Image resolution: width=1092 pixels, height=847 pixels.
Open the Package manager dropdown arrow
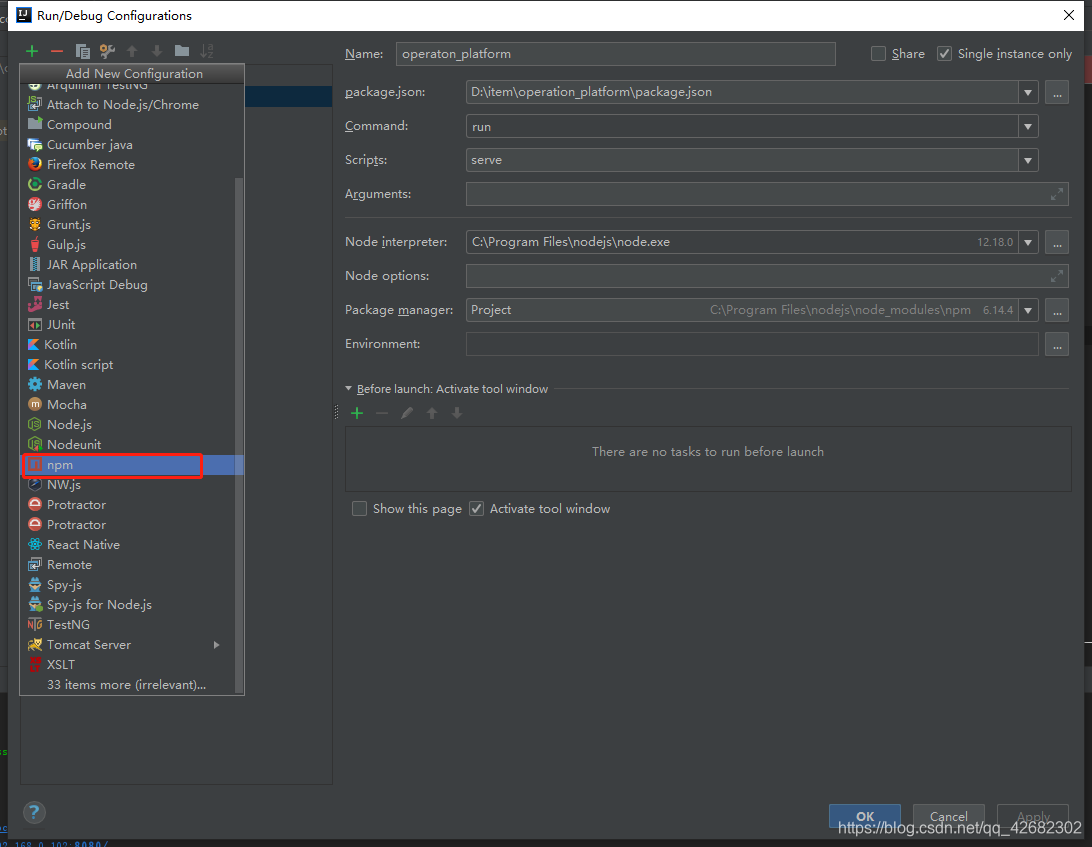(1028, 310)
